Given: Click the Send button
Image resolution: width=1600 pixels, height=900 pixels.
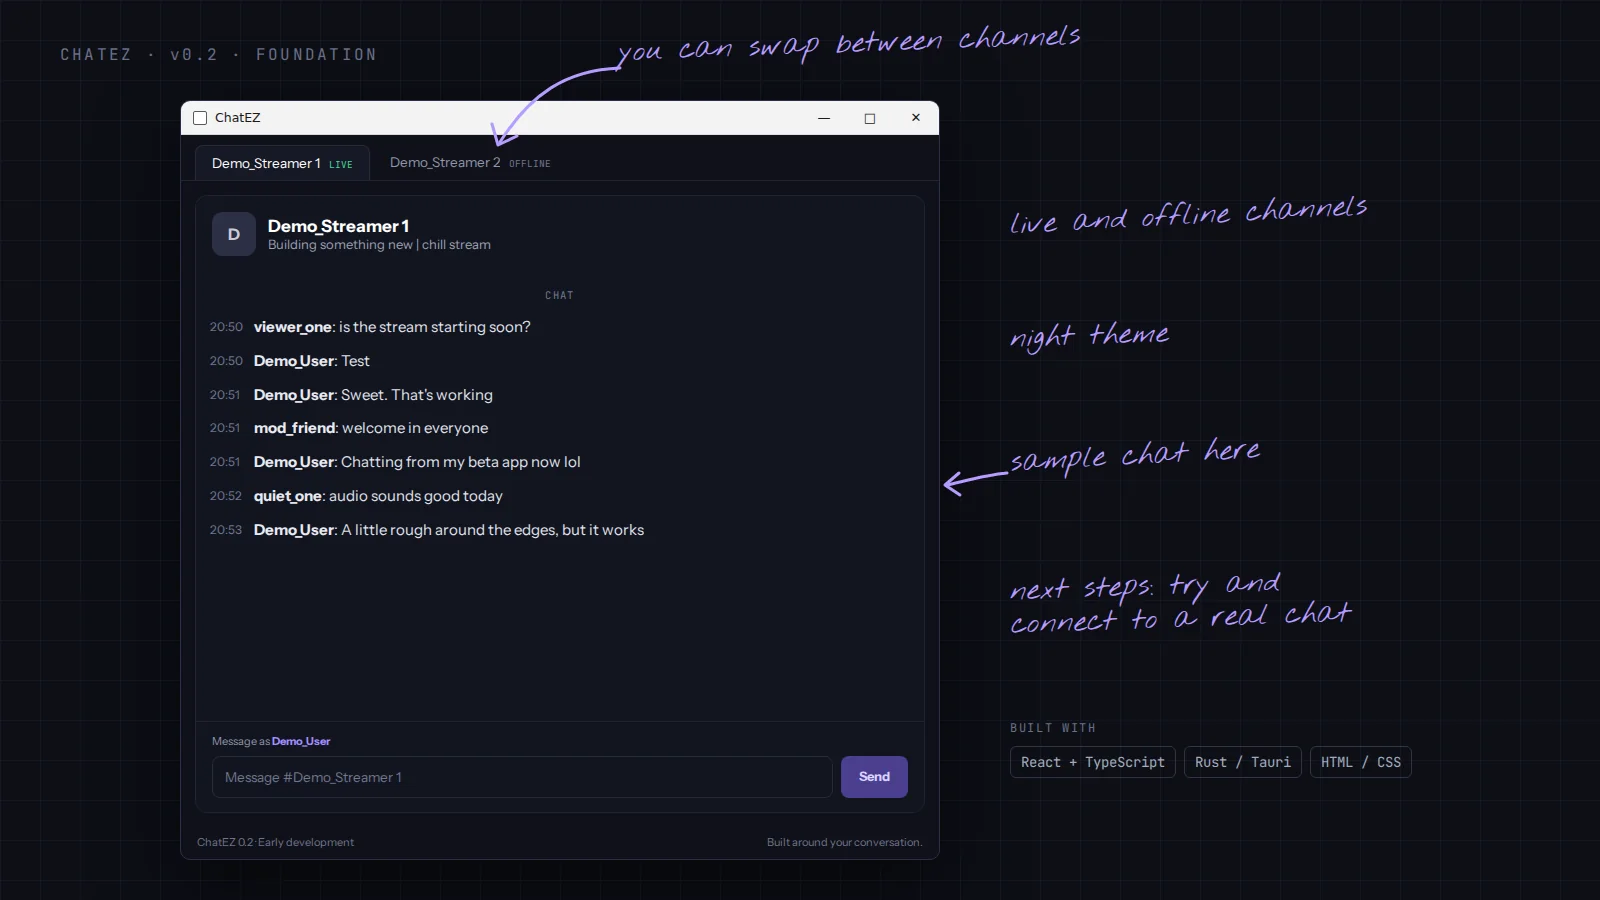Looking at the screenshot, I should click(874, 777).
